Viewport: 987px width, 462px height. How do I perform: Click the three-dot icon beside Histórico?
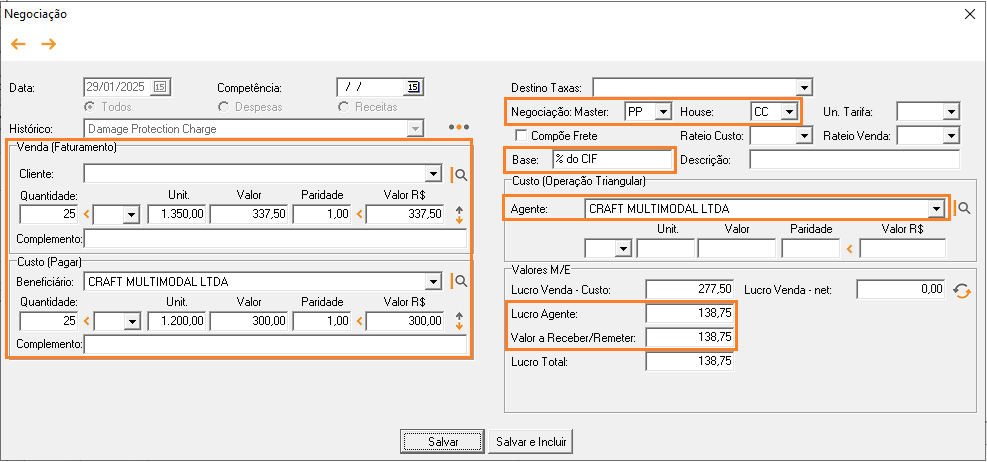[459, 127]
